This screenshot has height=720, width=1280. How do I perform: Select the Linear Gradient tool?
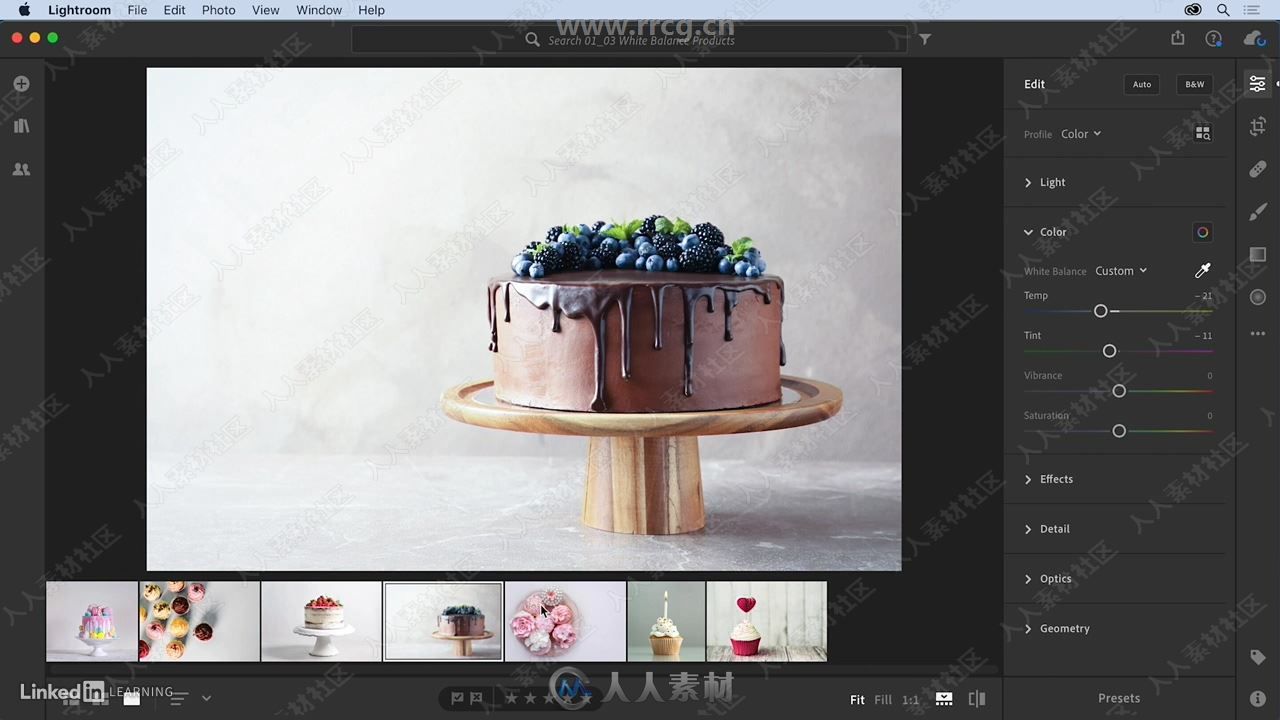click(1258, 255)
